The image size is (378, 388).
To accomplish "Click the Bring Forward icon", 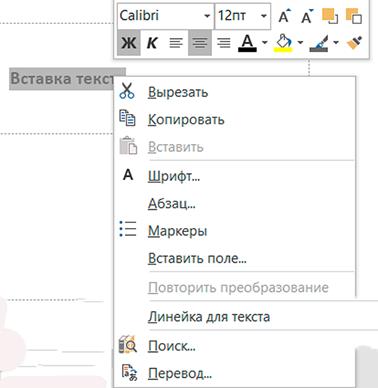I will click(330, 16).
